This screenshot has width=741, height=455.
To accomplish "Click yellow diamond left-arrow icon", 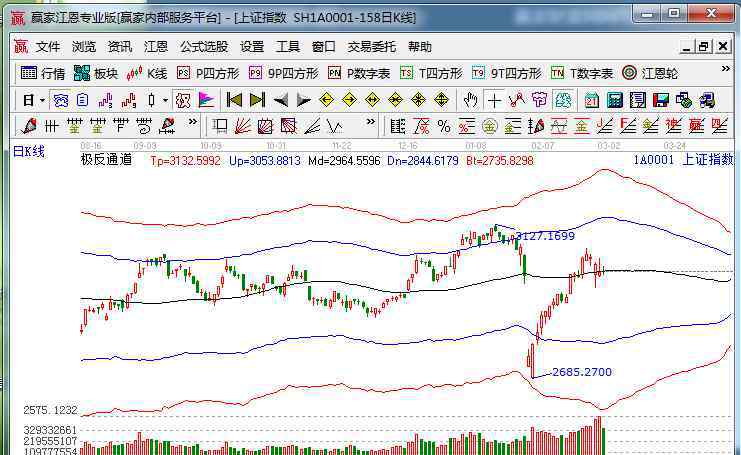I will coord(327,100).
